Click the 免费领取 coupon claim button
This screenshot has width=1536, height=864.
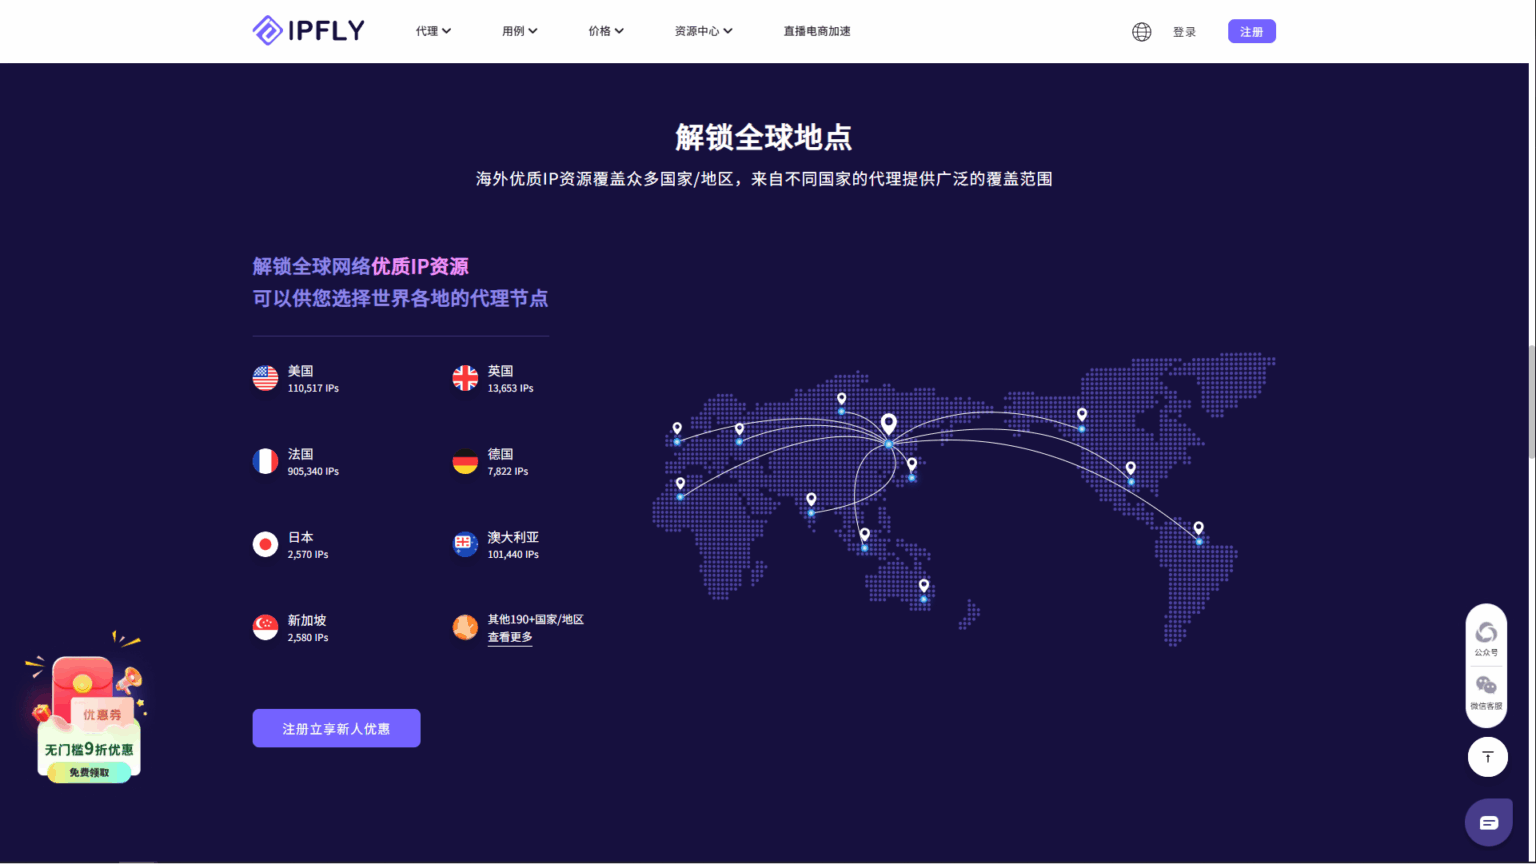[88, 771]
